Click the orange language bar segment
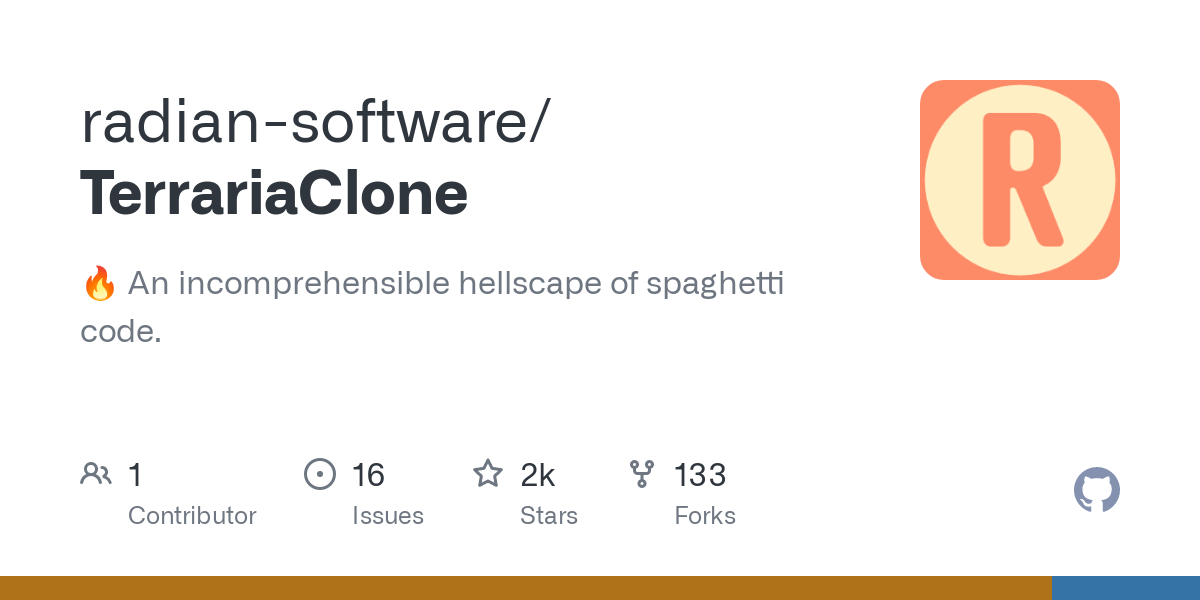This screenshot has width=1200, height=600. (525, 588)
